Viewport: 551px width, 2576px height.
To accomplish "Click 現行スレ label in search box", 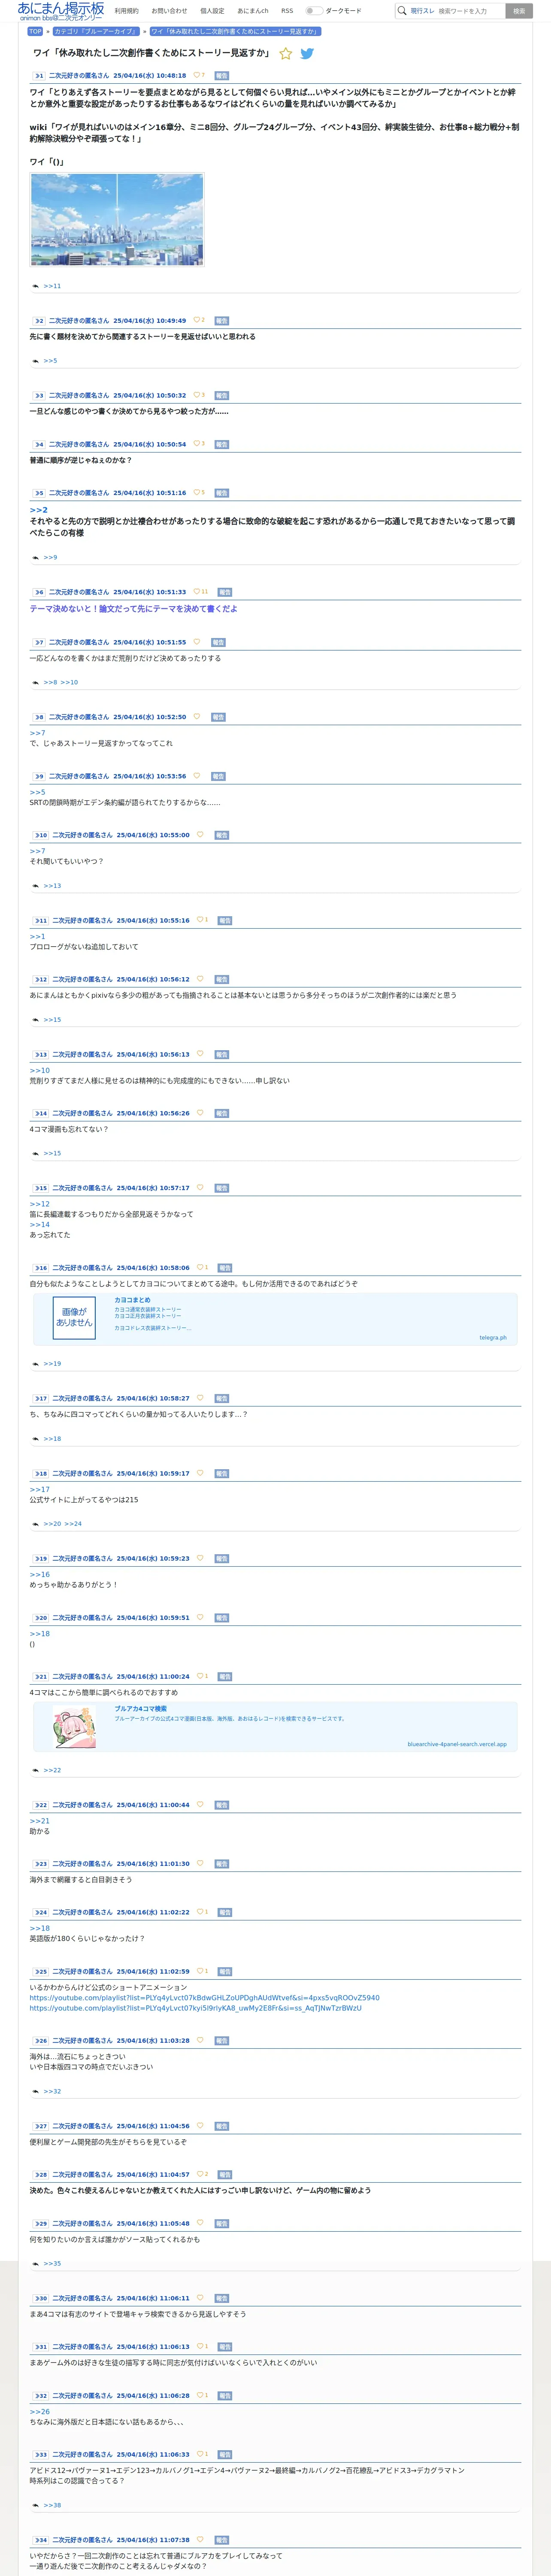I will click(x=422, y=11).
